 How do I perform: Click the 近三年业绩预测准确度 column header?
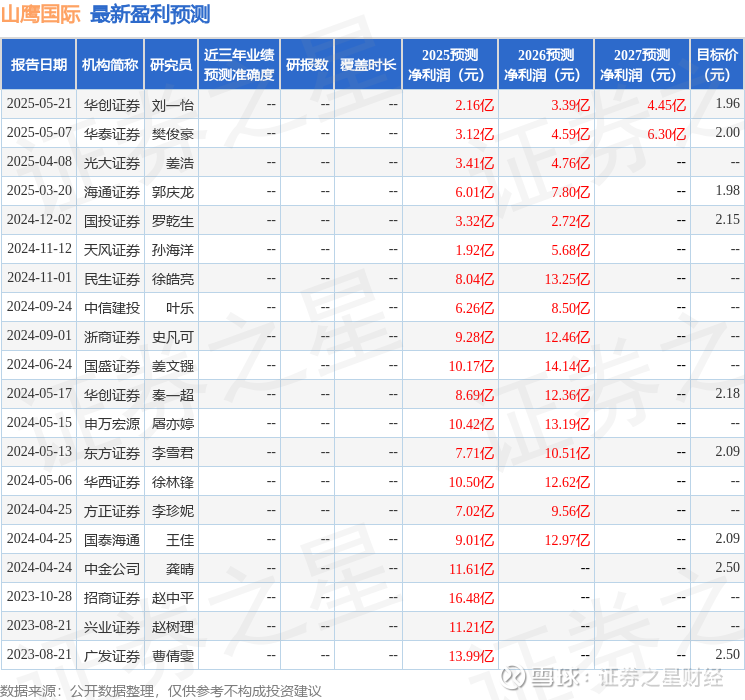click(239, 65)
